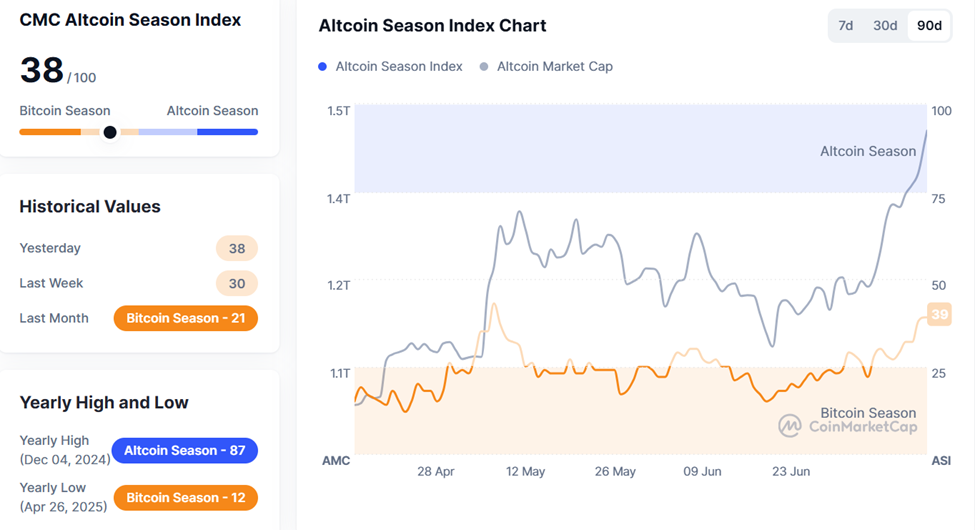Click the Yearly High Altcoin Season 87 badge
The image size is (975, 530).
184,450
